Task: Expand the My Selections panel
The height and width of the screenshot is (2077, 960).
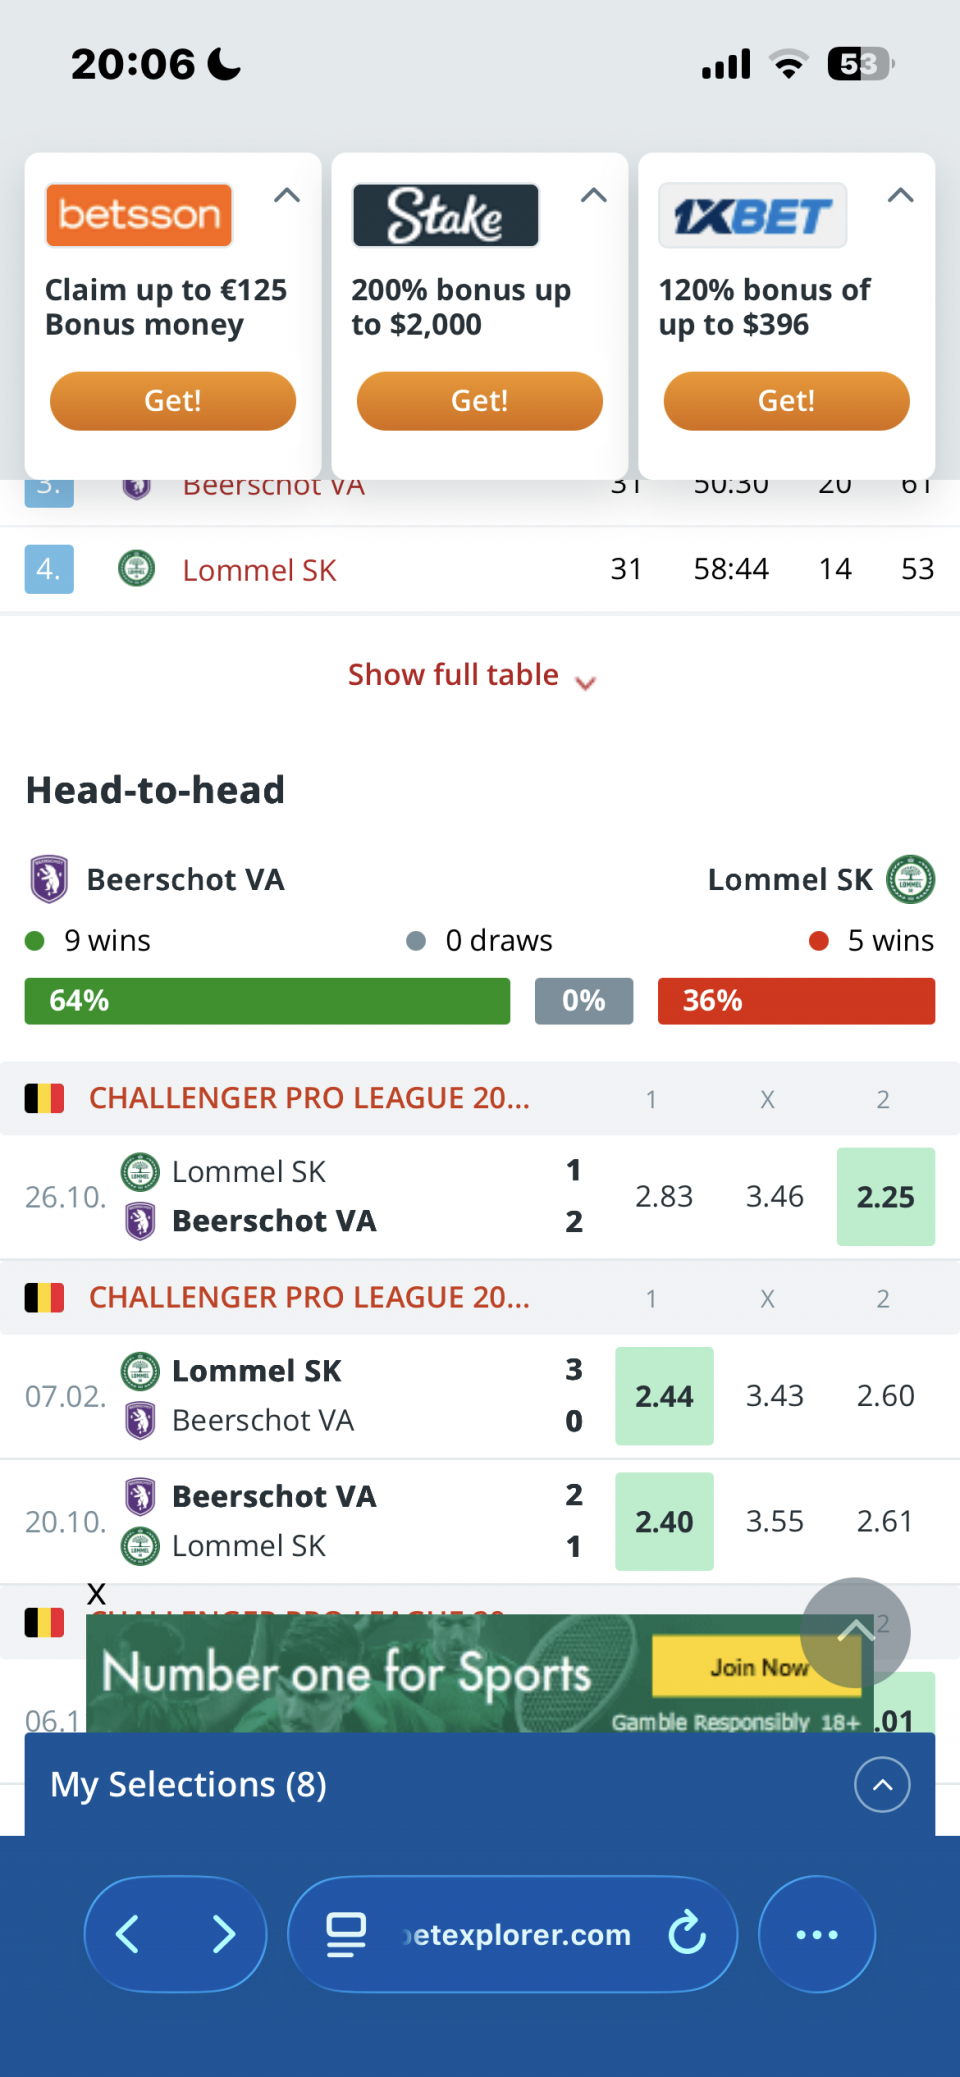Action: point(882,1785)
